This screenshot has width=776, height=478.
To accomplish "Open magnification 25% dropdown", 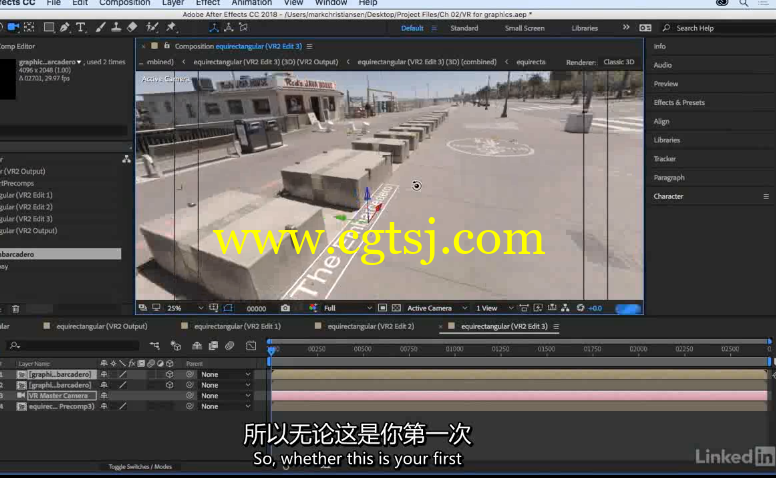I will (185, 308).
